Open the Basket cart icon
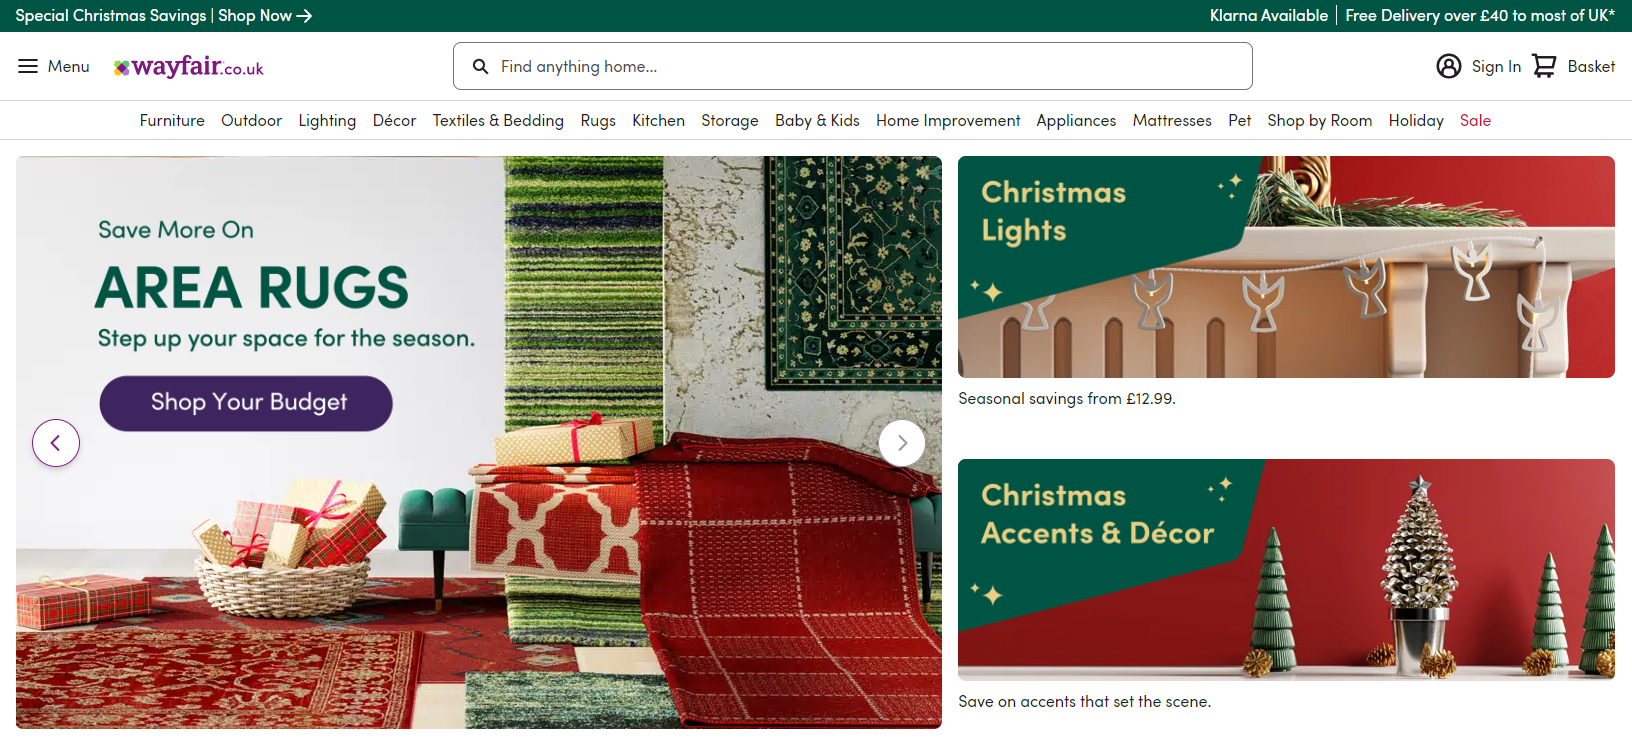This screenshot has width=1632, height=738. 1544,66
